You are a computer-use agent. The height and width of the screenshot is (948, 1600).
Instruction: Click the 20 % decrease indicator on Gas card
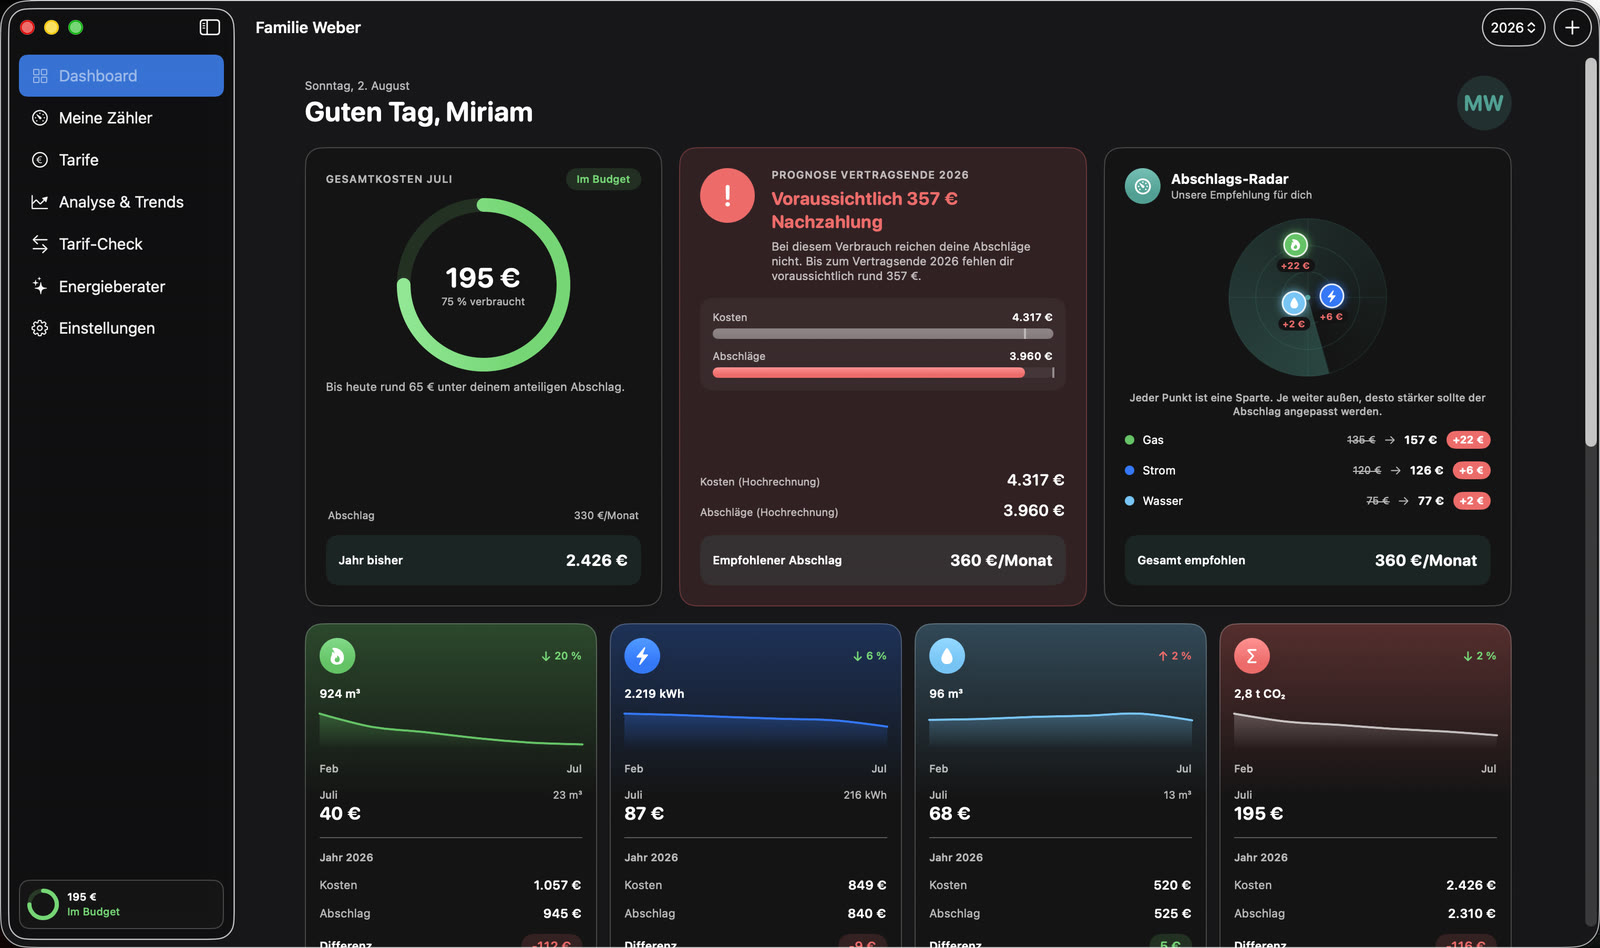point(561,656)
